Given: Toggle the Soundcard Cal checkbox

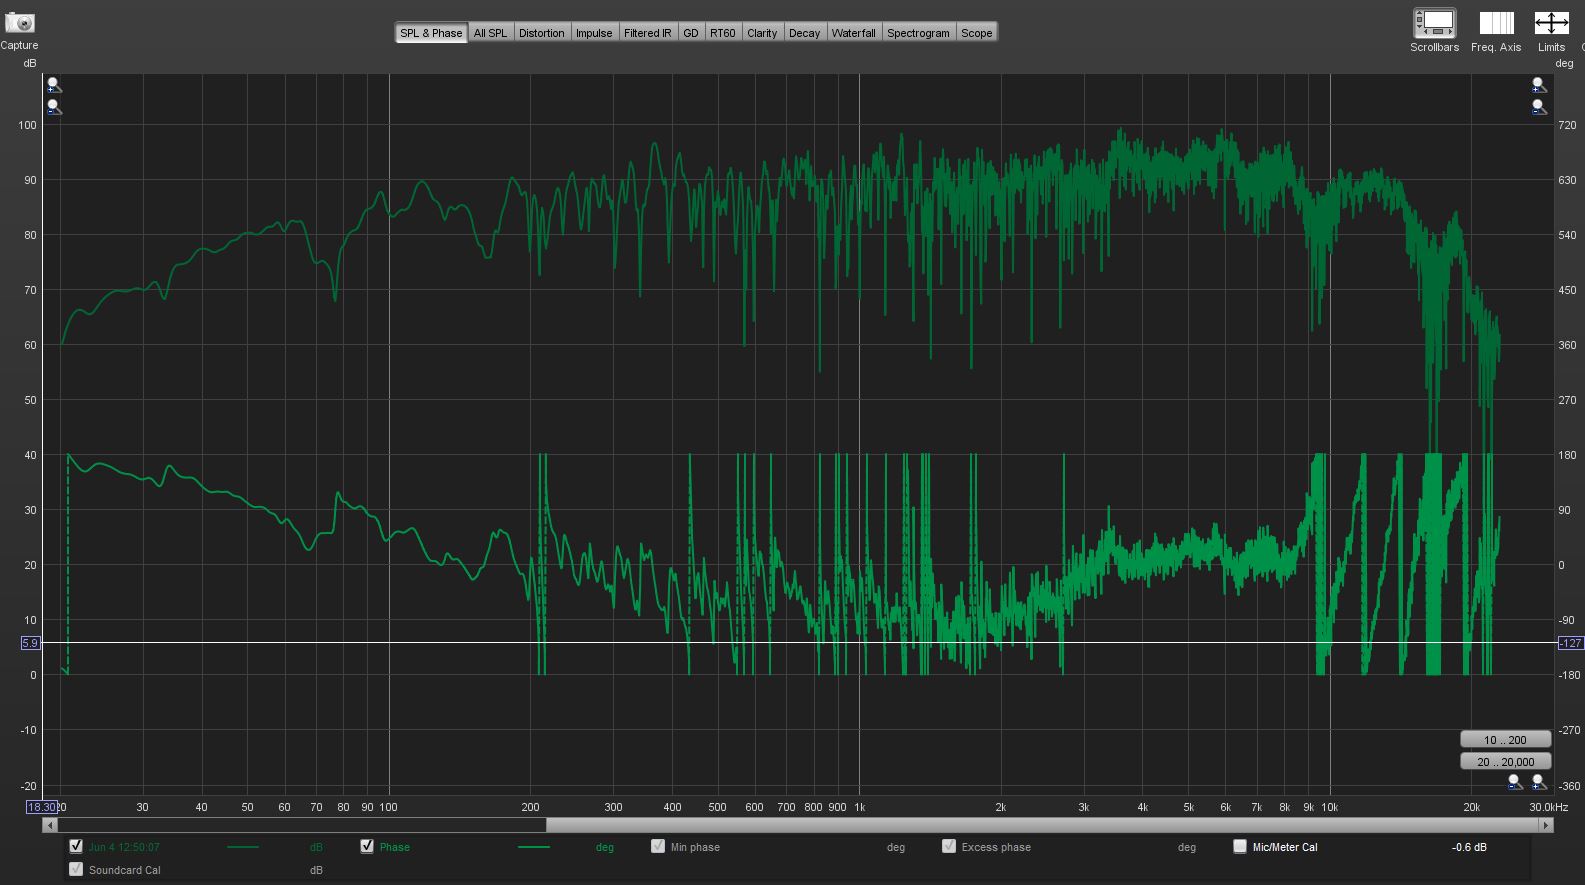Looking at the screenshot, I should click(76, 869).
